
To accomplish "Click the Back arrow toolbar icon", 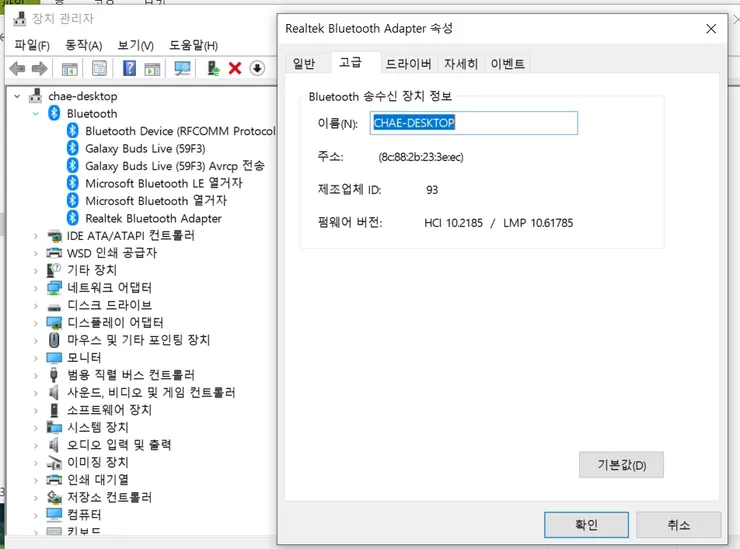I will pyautogui.click(x=17, y=69).
